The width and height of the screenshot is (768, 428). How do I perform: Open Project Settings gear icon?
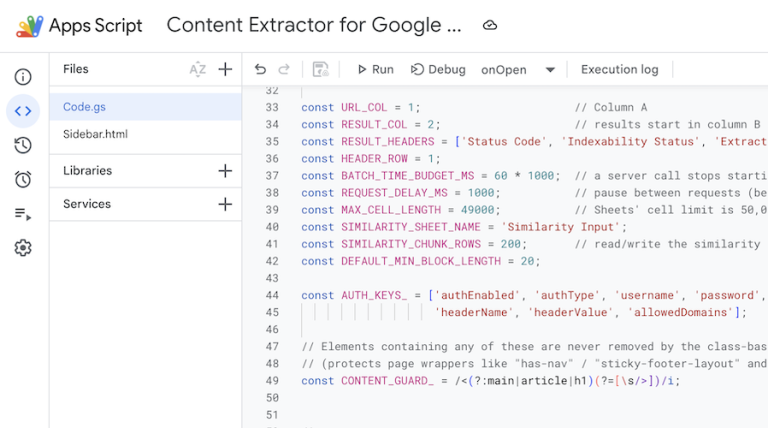(x=23, y=248)
